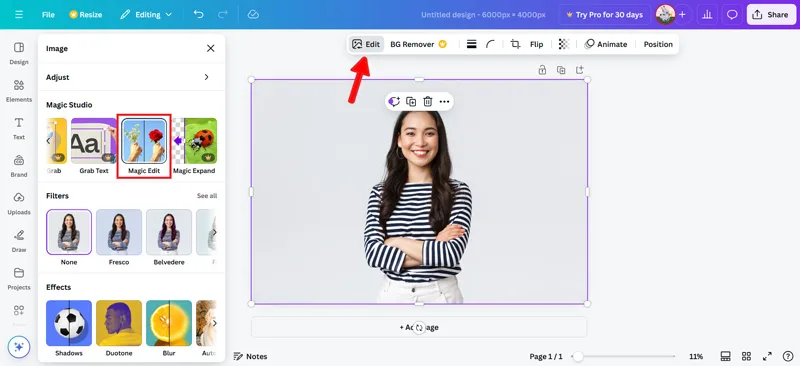This screenshot has height=366, width=800.
Task: Select the Draw tool in sidebar
Action: (x=19, y=241)
